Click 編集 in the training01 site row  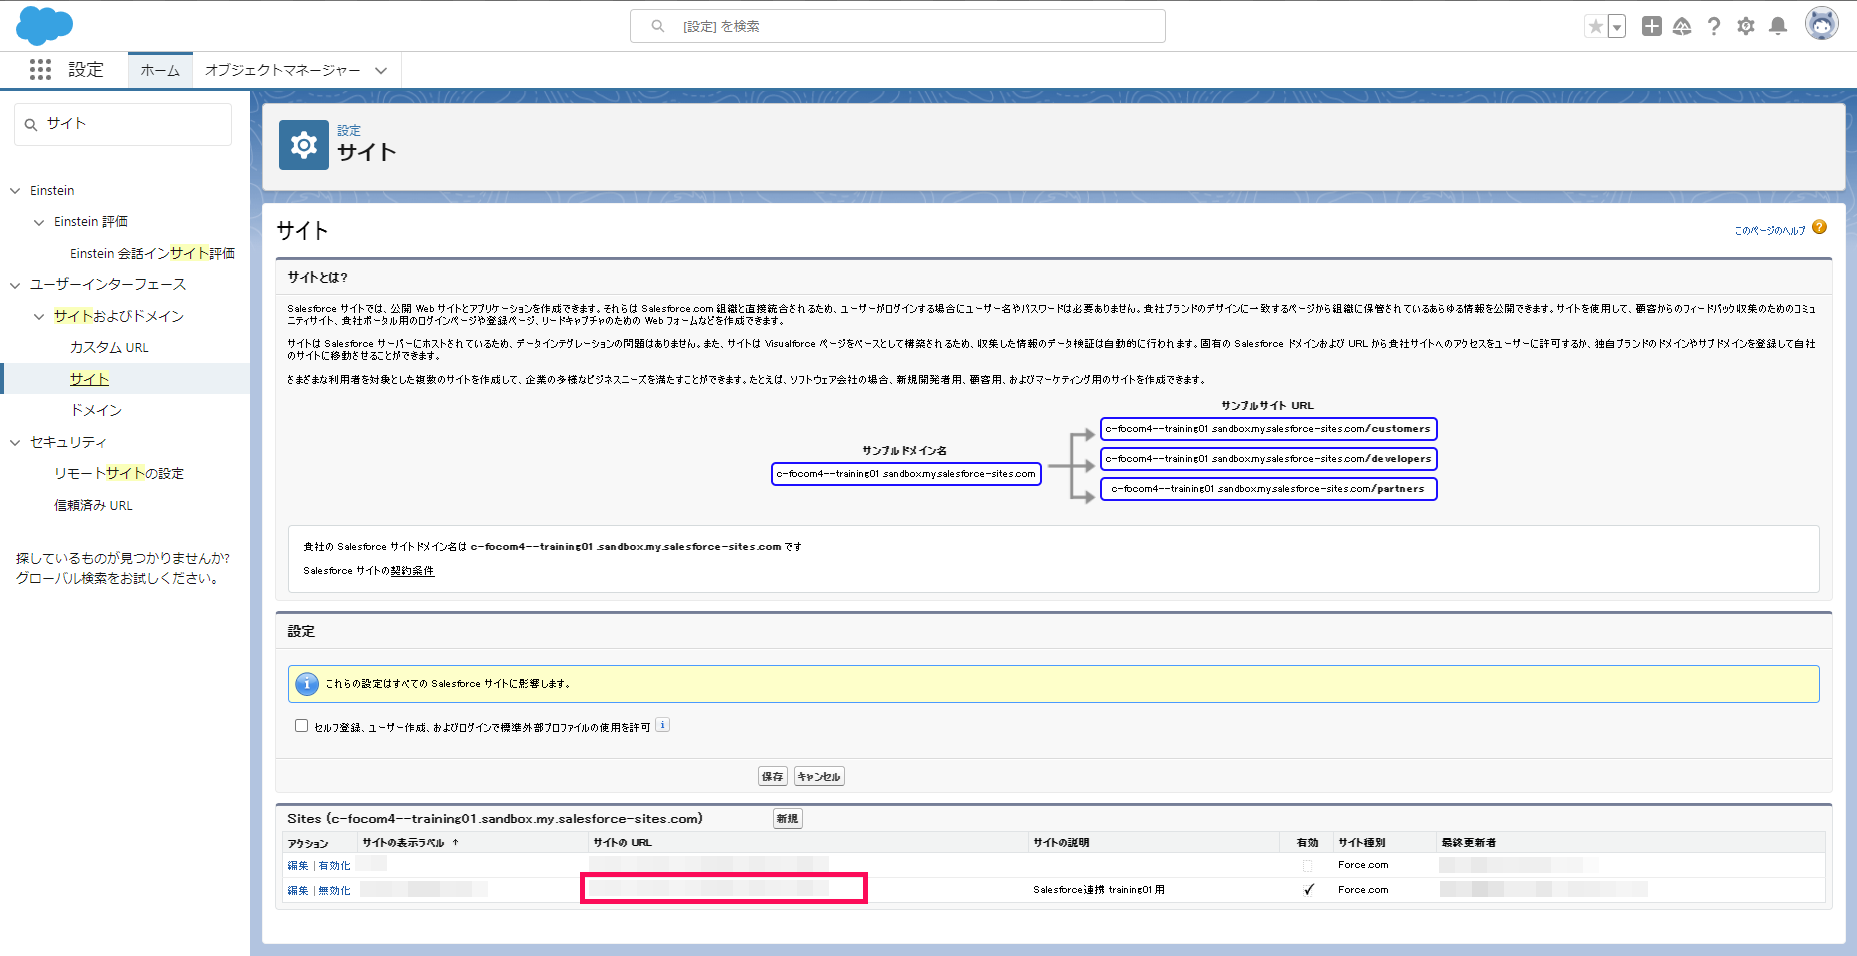pos(298,891)
